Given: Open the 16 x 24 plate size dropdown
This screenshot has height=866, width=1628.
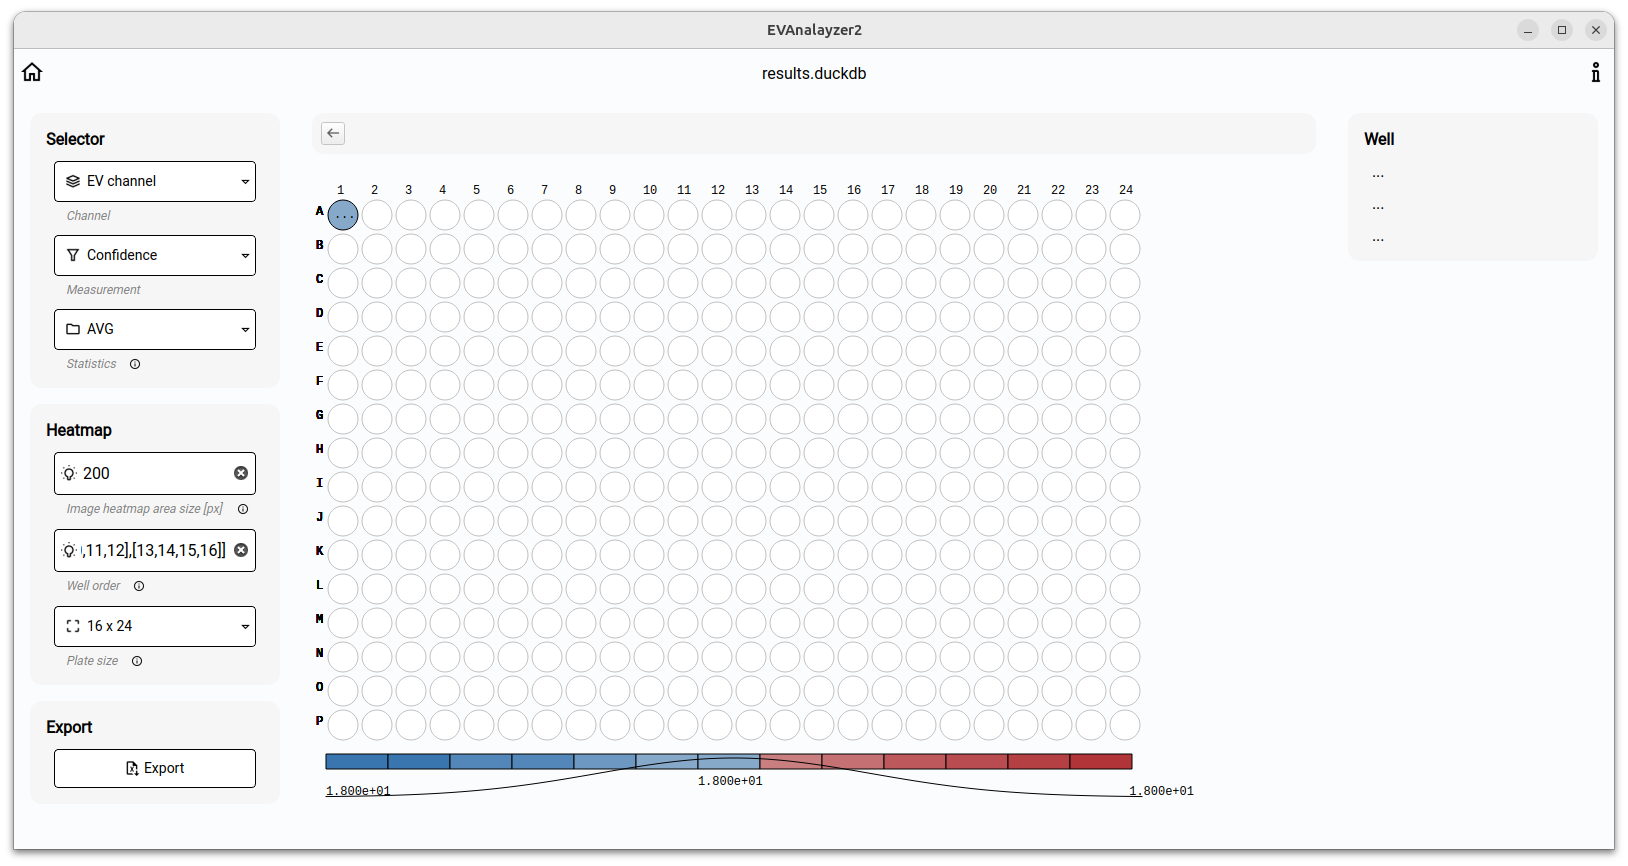Looking at the screenshot, I should pos(155,626).
